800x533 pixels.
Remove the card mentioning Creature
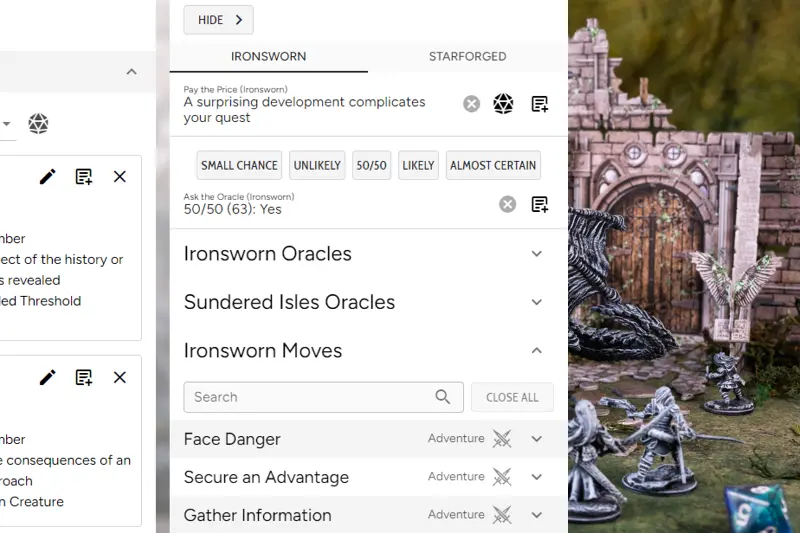pos(120,377)
